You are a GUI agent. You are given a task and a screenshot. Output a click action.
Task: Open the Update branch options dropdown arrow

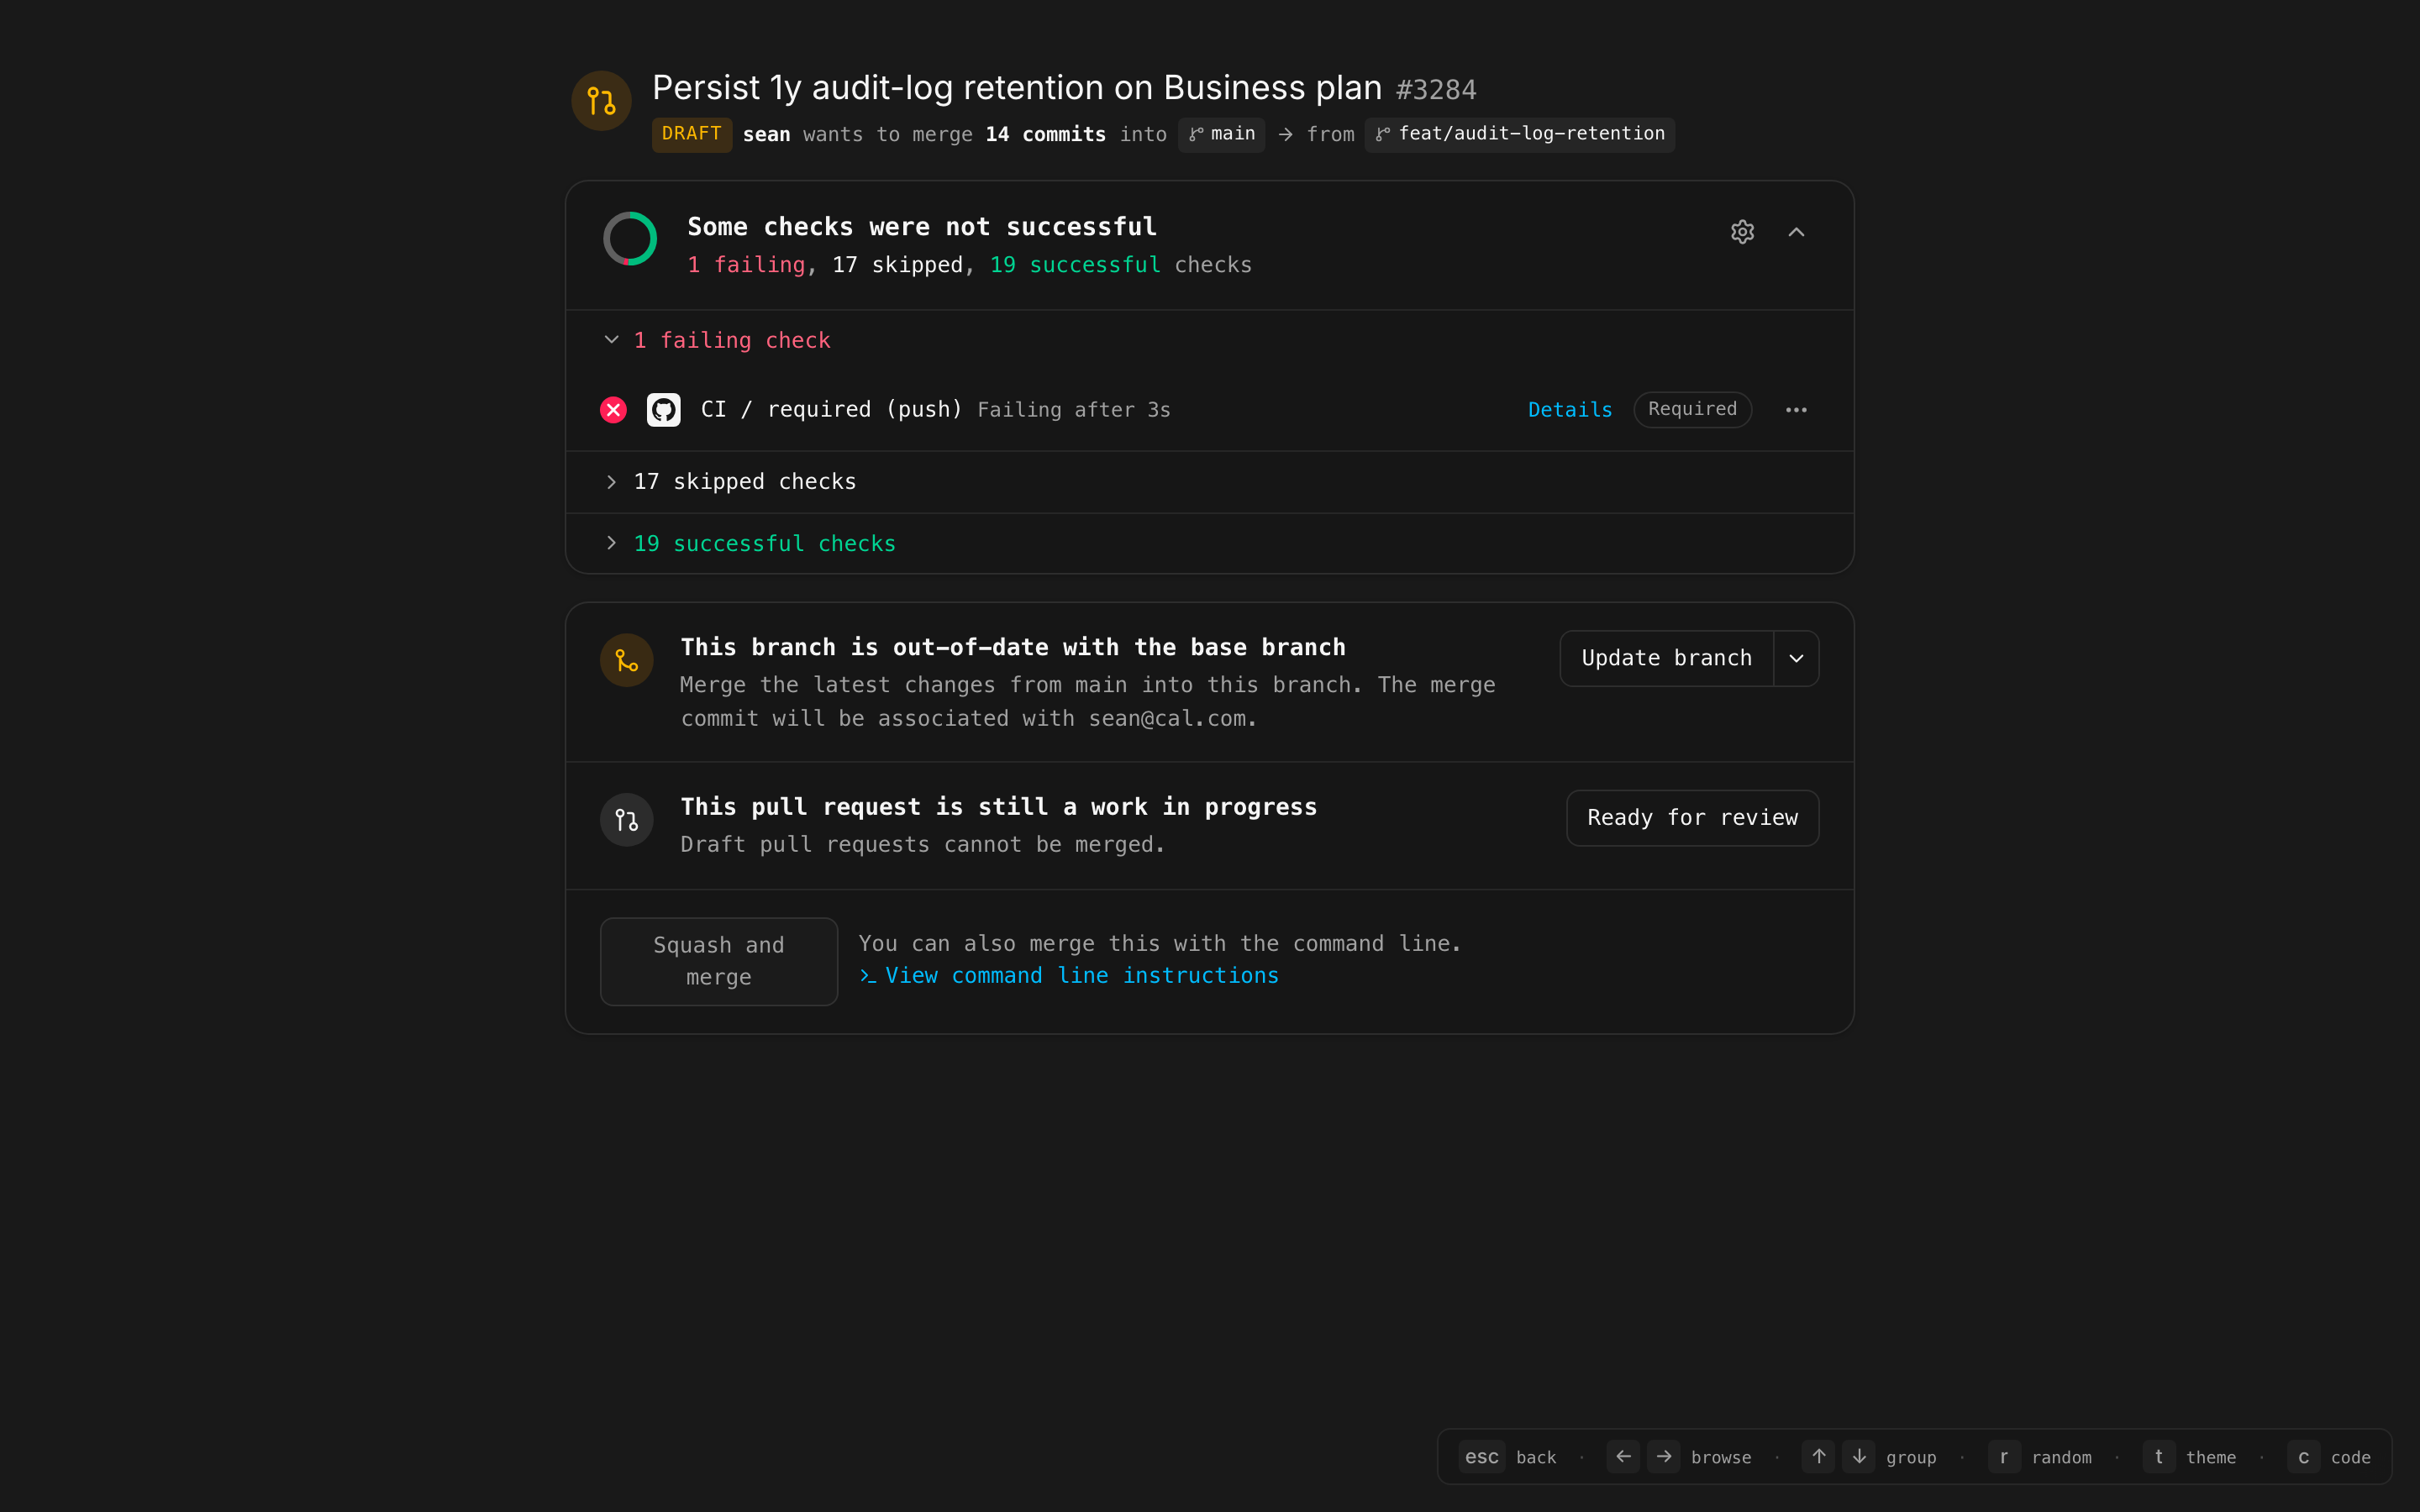click(1796, 658)
